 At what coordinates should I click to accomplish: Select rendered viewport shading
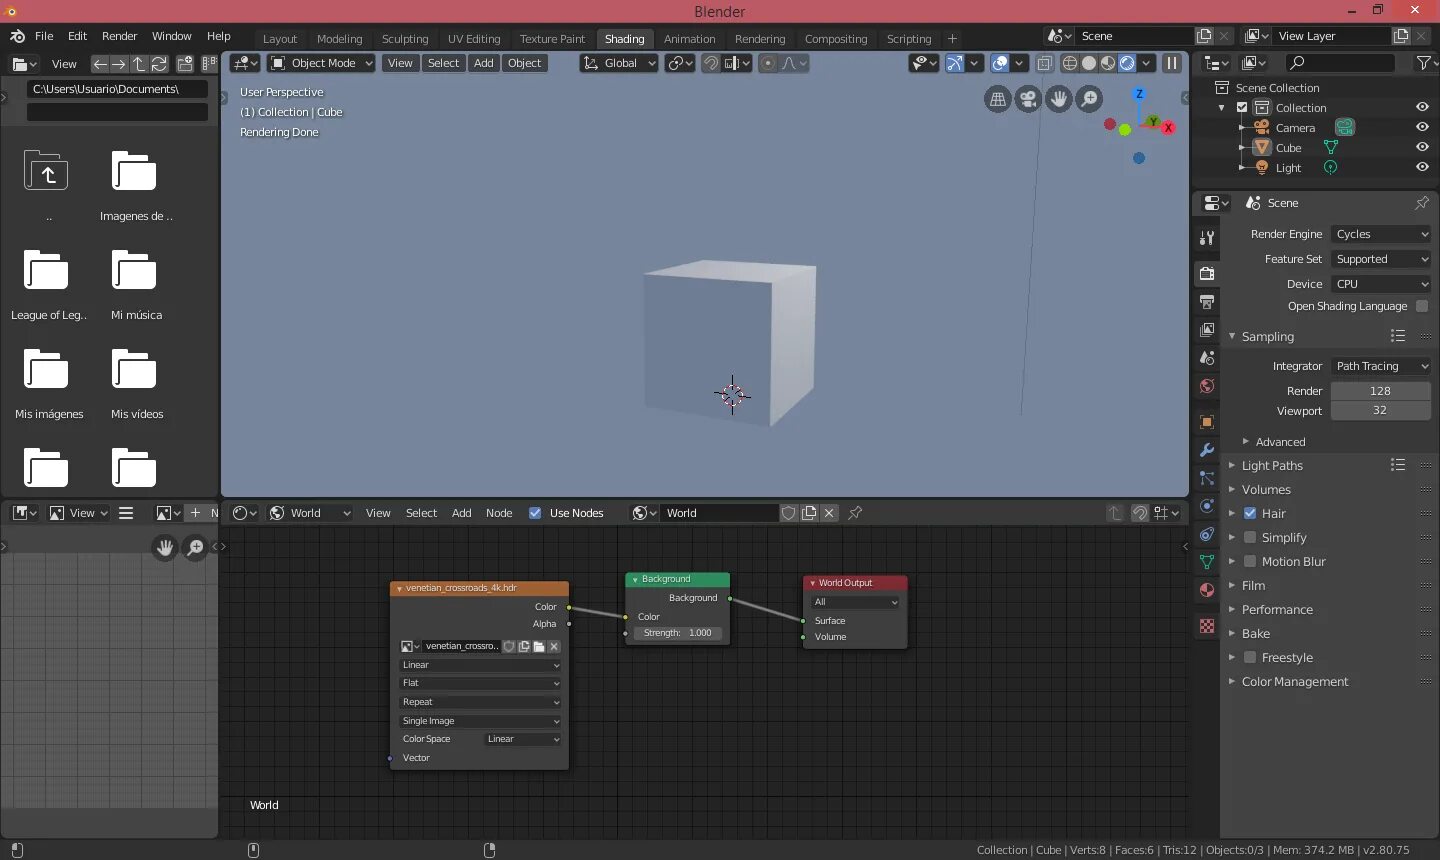tap(1127, 63)
